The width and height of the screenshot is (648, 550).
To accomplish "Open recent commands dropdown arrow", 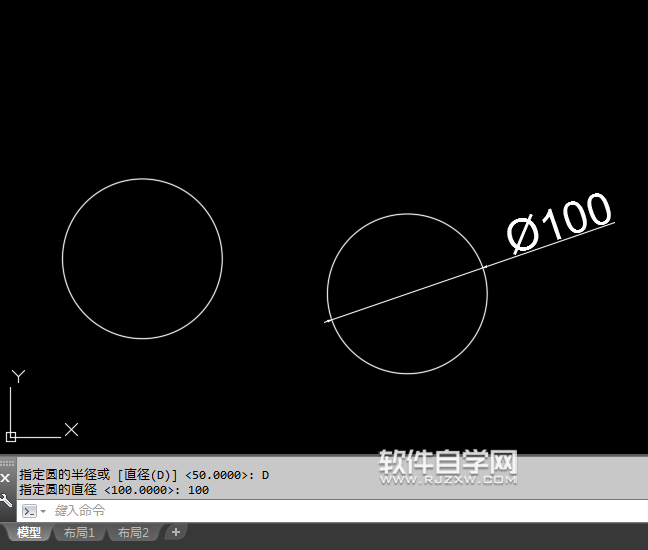I will tap(43, 511).
